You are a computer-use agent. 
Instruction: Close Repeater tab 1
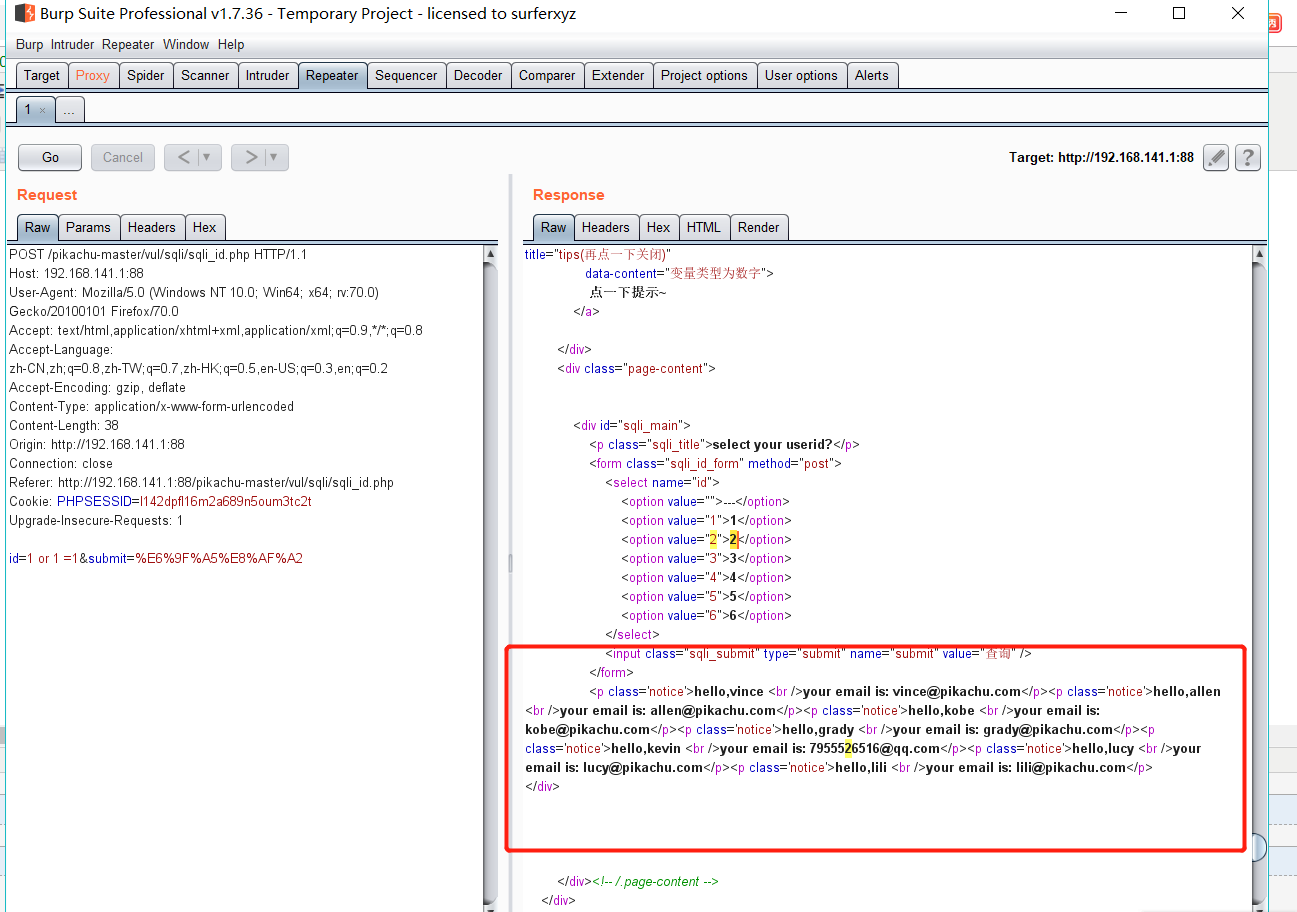(43, 111)
